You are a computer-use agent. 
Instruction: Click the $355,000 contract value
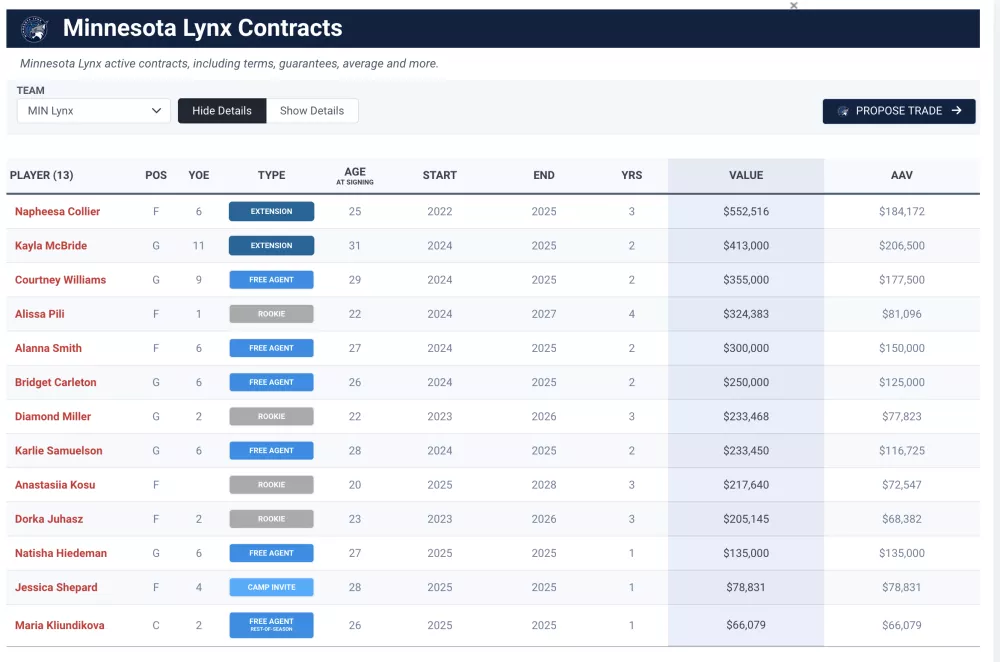[x=746, y=280]
